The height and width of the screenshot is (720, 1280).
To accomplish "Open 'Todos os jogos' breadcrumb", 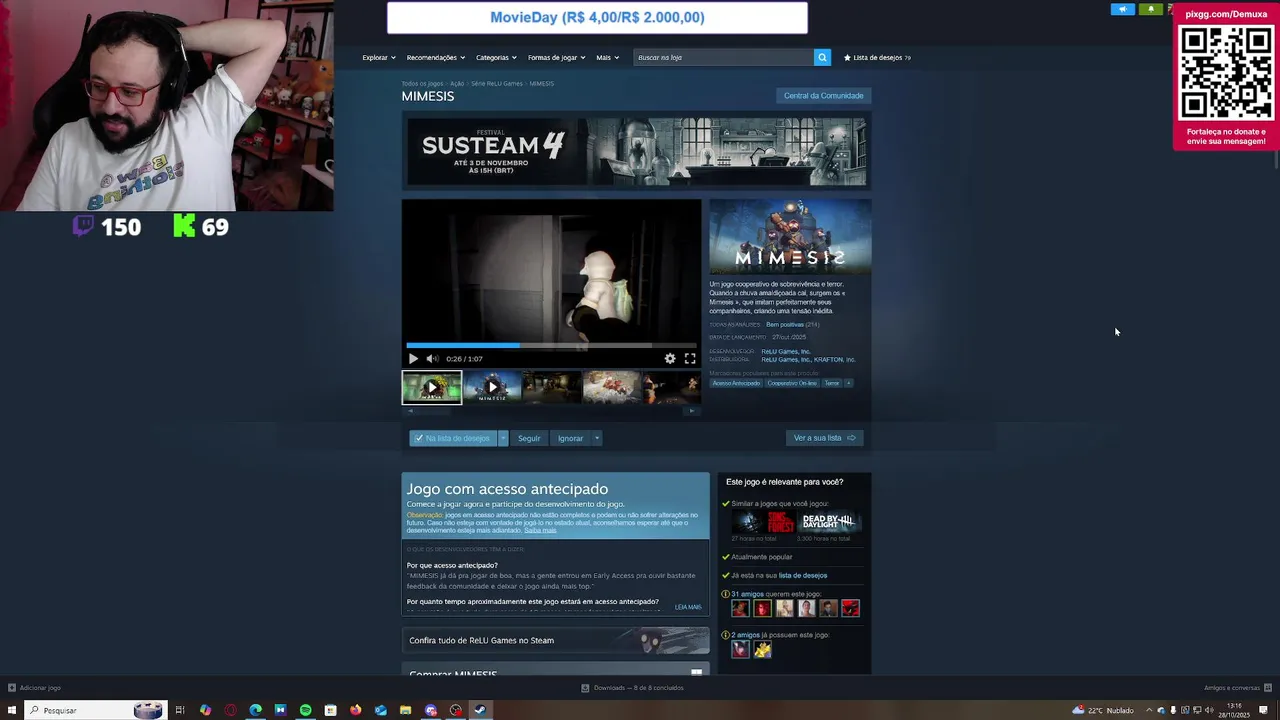I will 422,84.
